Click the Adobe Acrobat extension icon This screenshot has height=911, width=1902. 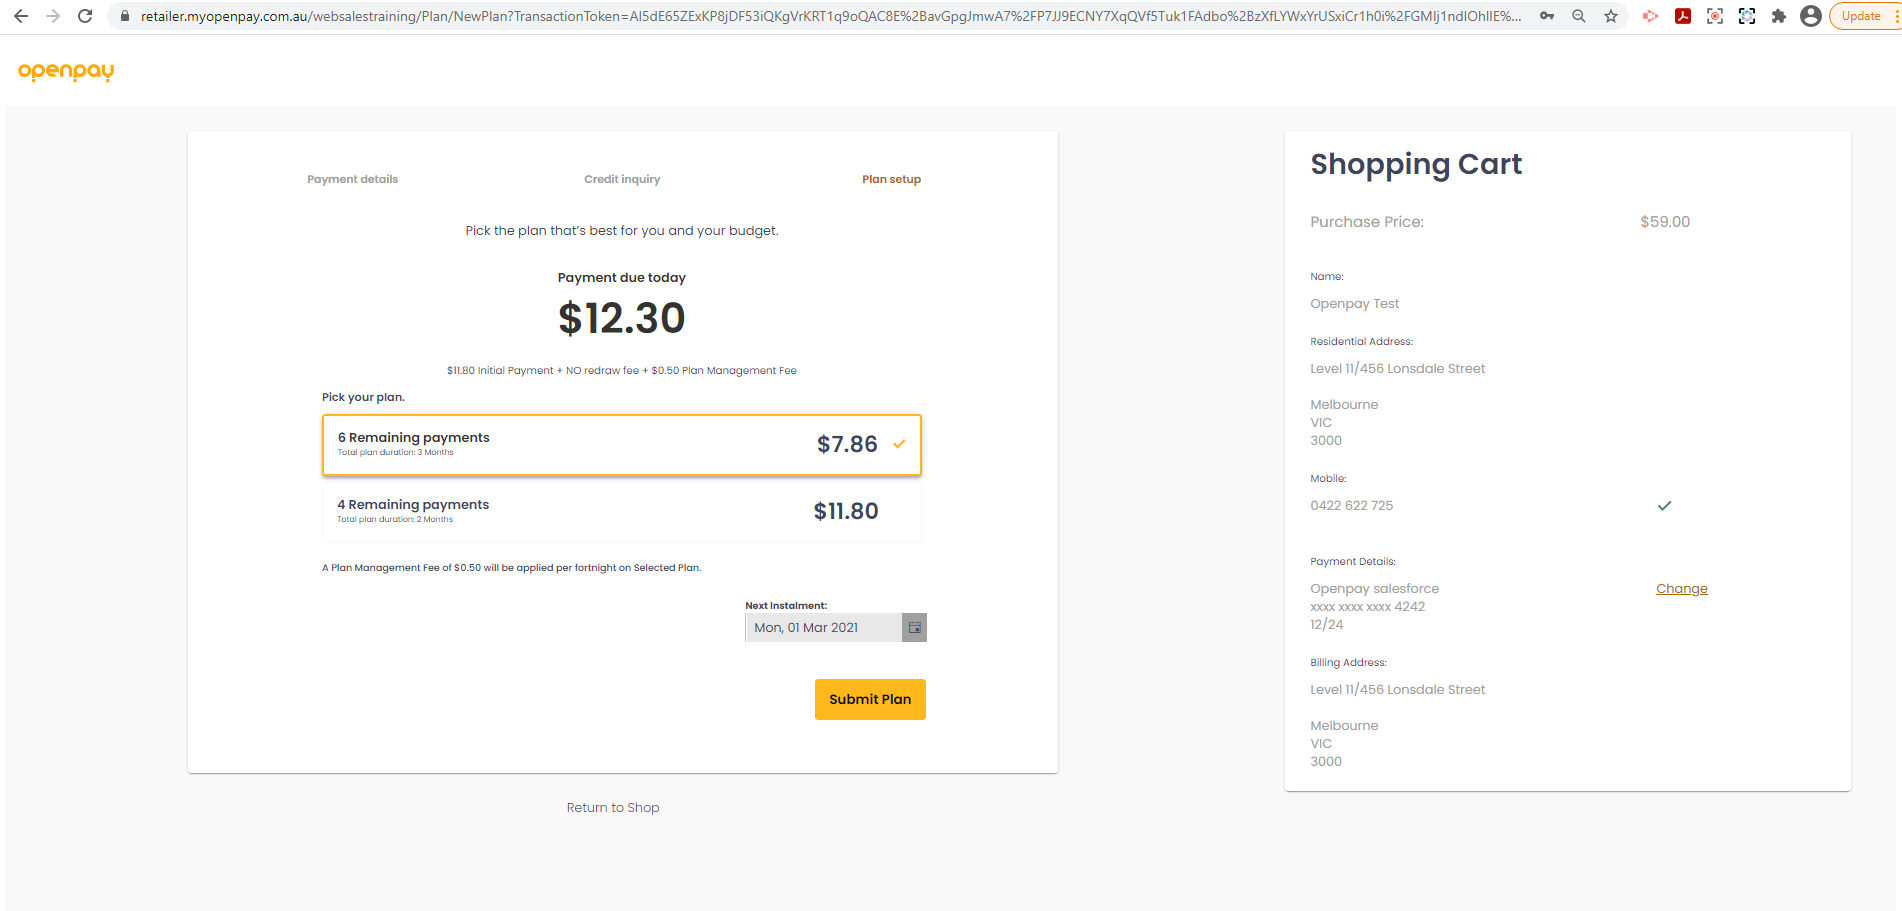[x=1683, y=16]
